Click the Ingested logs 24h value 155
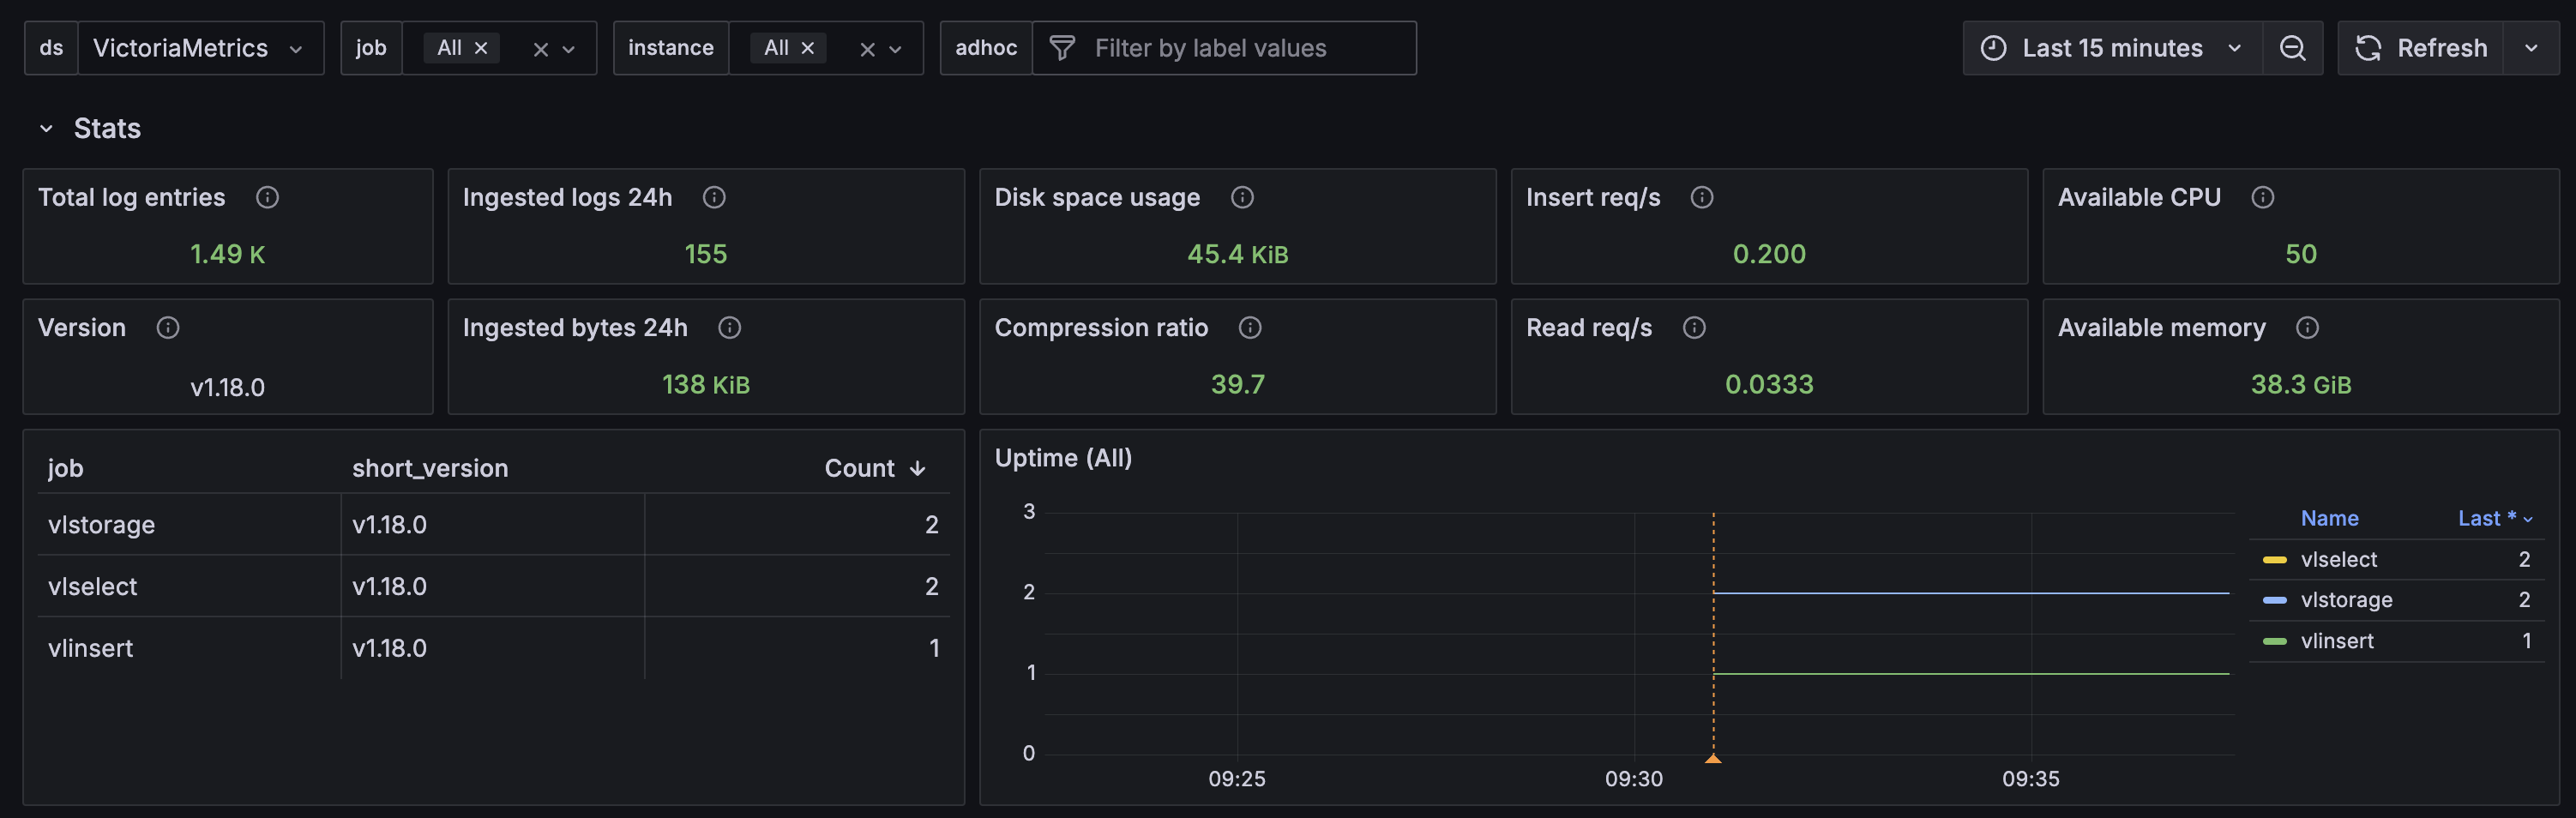The height and width of the screenshot is (818, 2576). (706, 254)
